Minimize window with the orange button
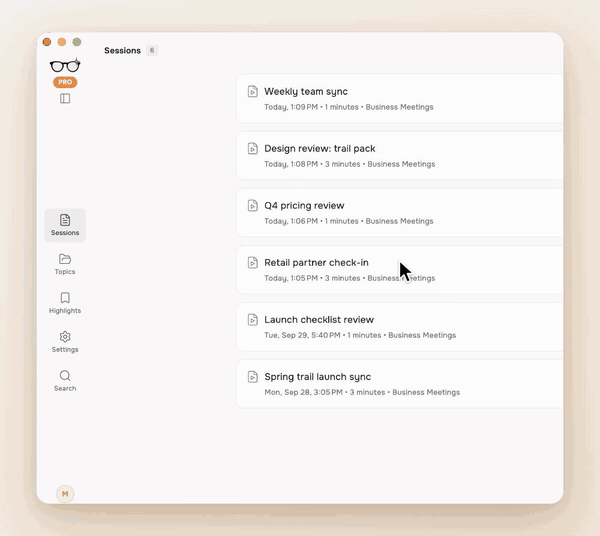 [x=62, y=42]
